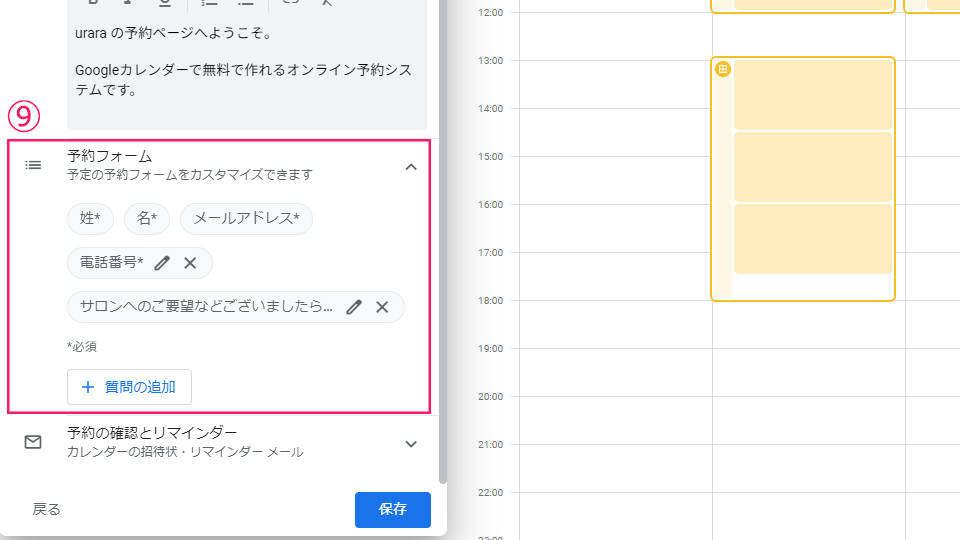Image resolution: width=960 pixels, height=540 pixels.
Task: Select the first appointment slot at 13:00
Action: [x=812, y=94]
